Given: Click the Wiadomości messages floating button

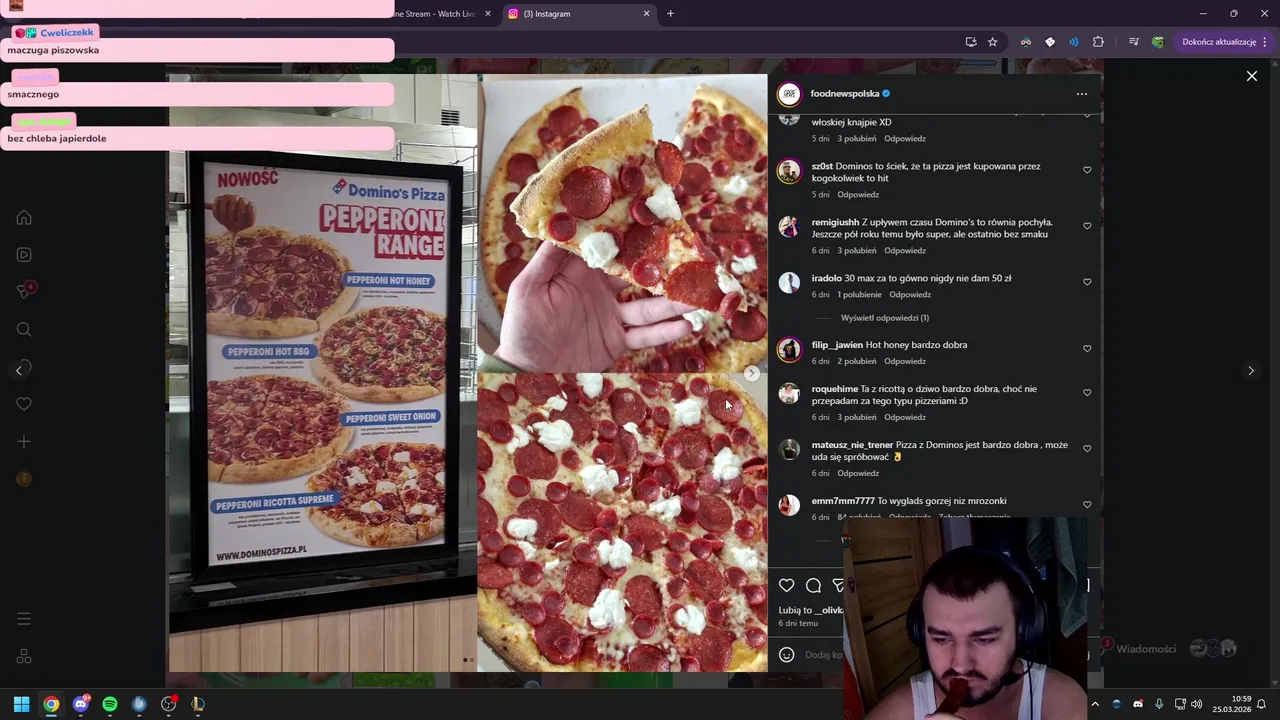Looking at the screenshot, I should [x=1169, y=649].
